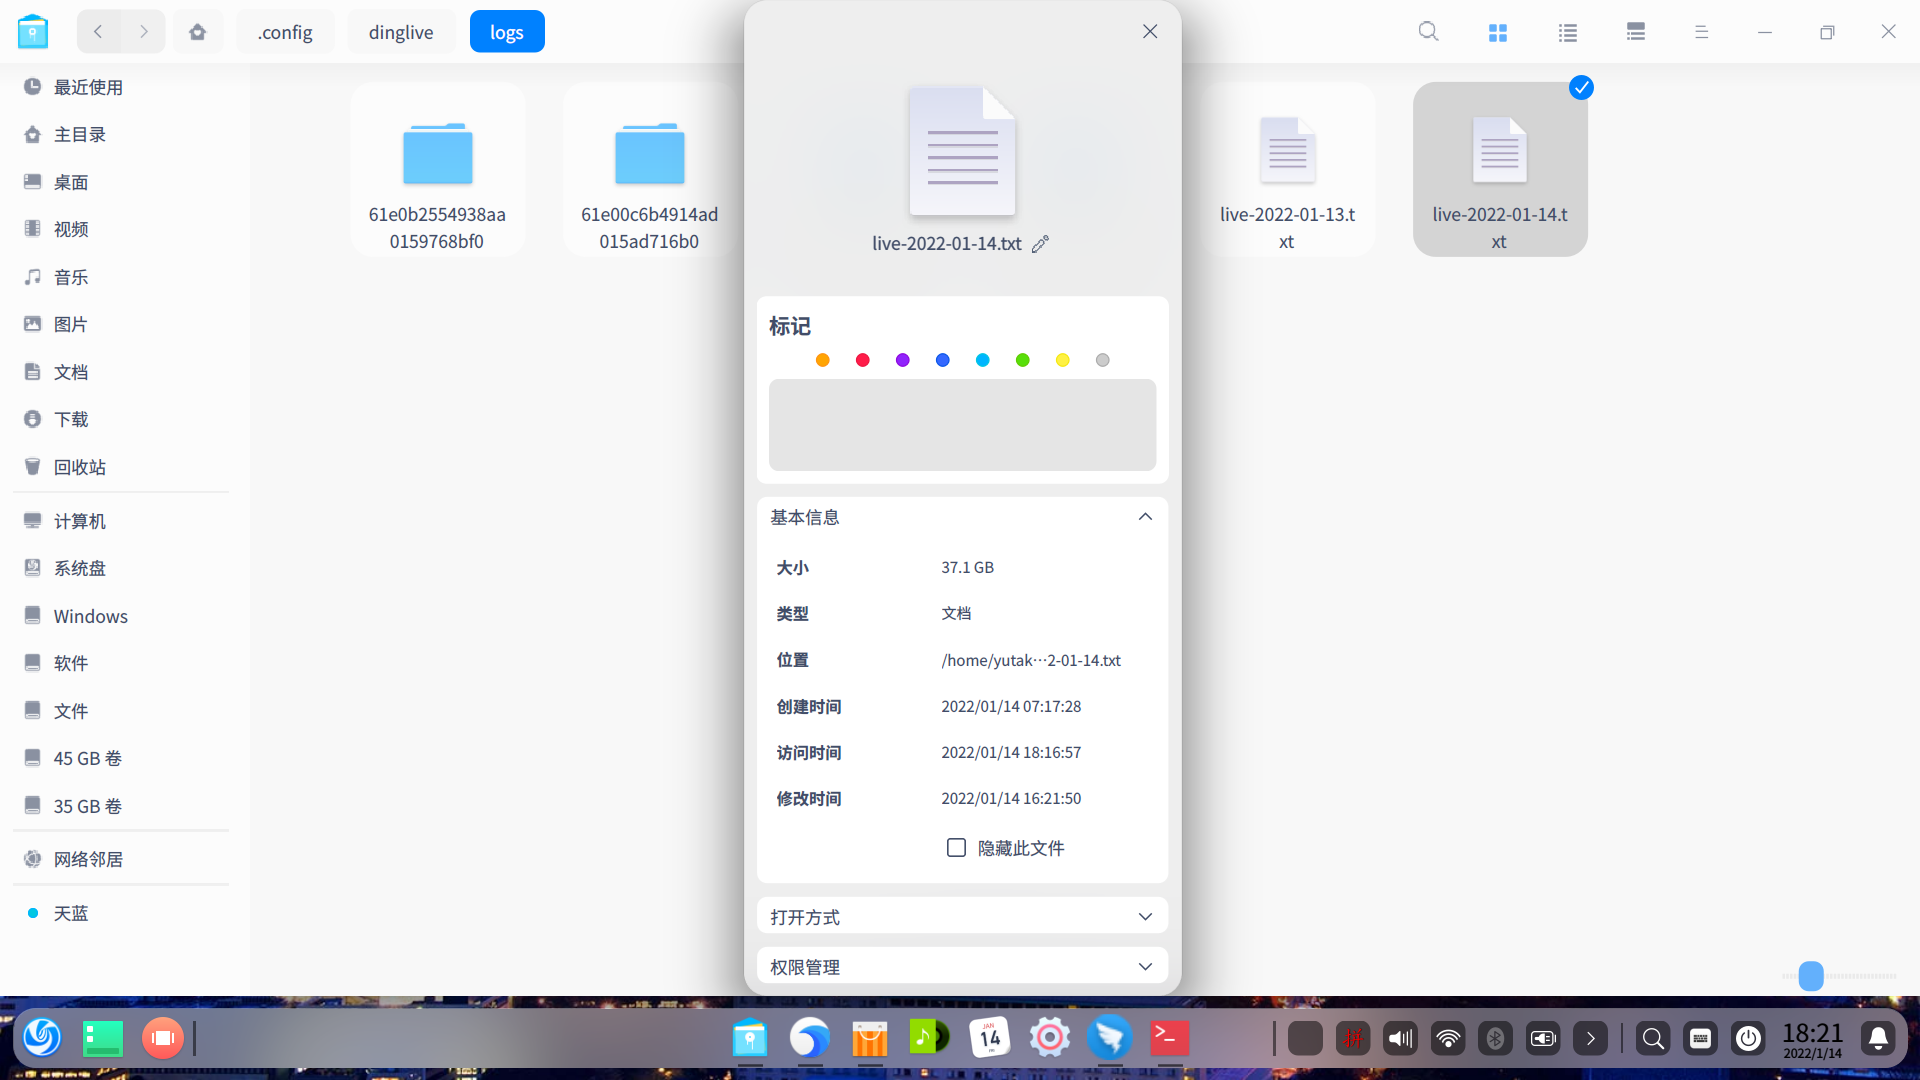Viewport: 1920px width, 1080px height.
Task: Open the search icon in the toolbar
Action: pyautogui.click(x=1428, y=31)
